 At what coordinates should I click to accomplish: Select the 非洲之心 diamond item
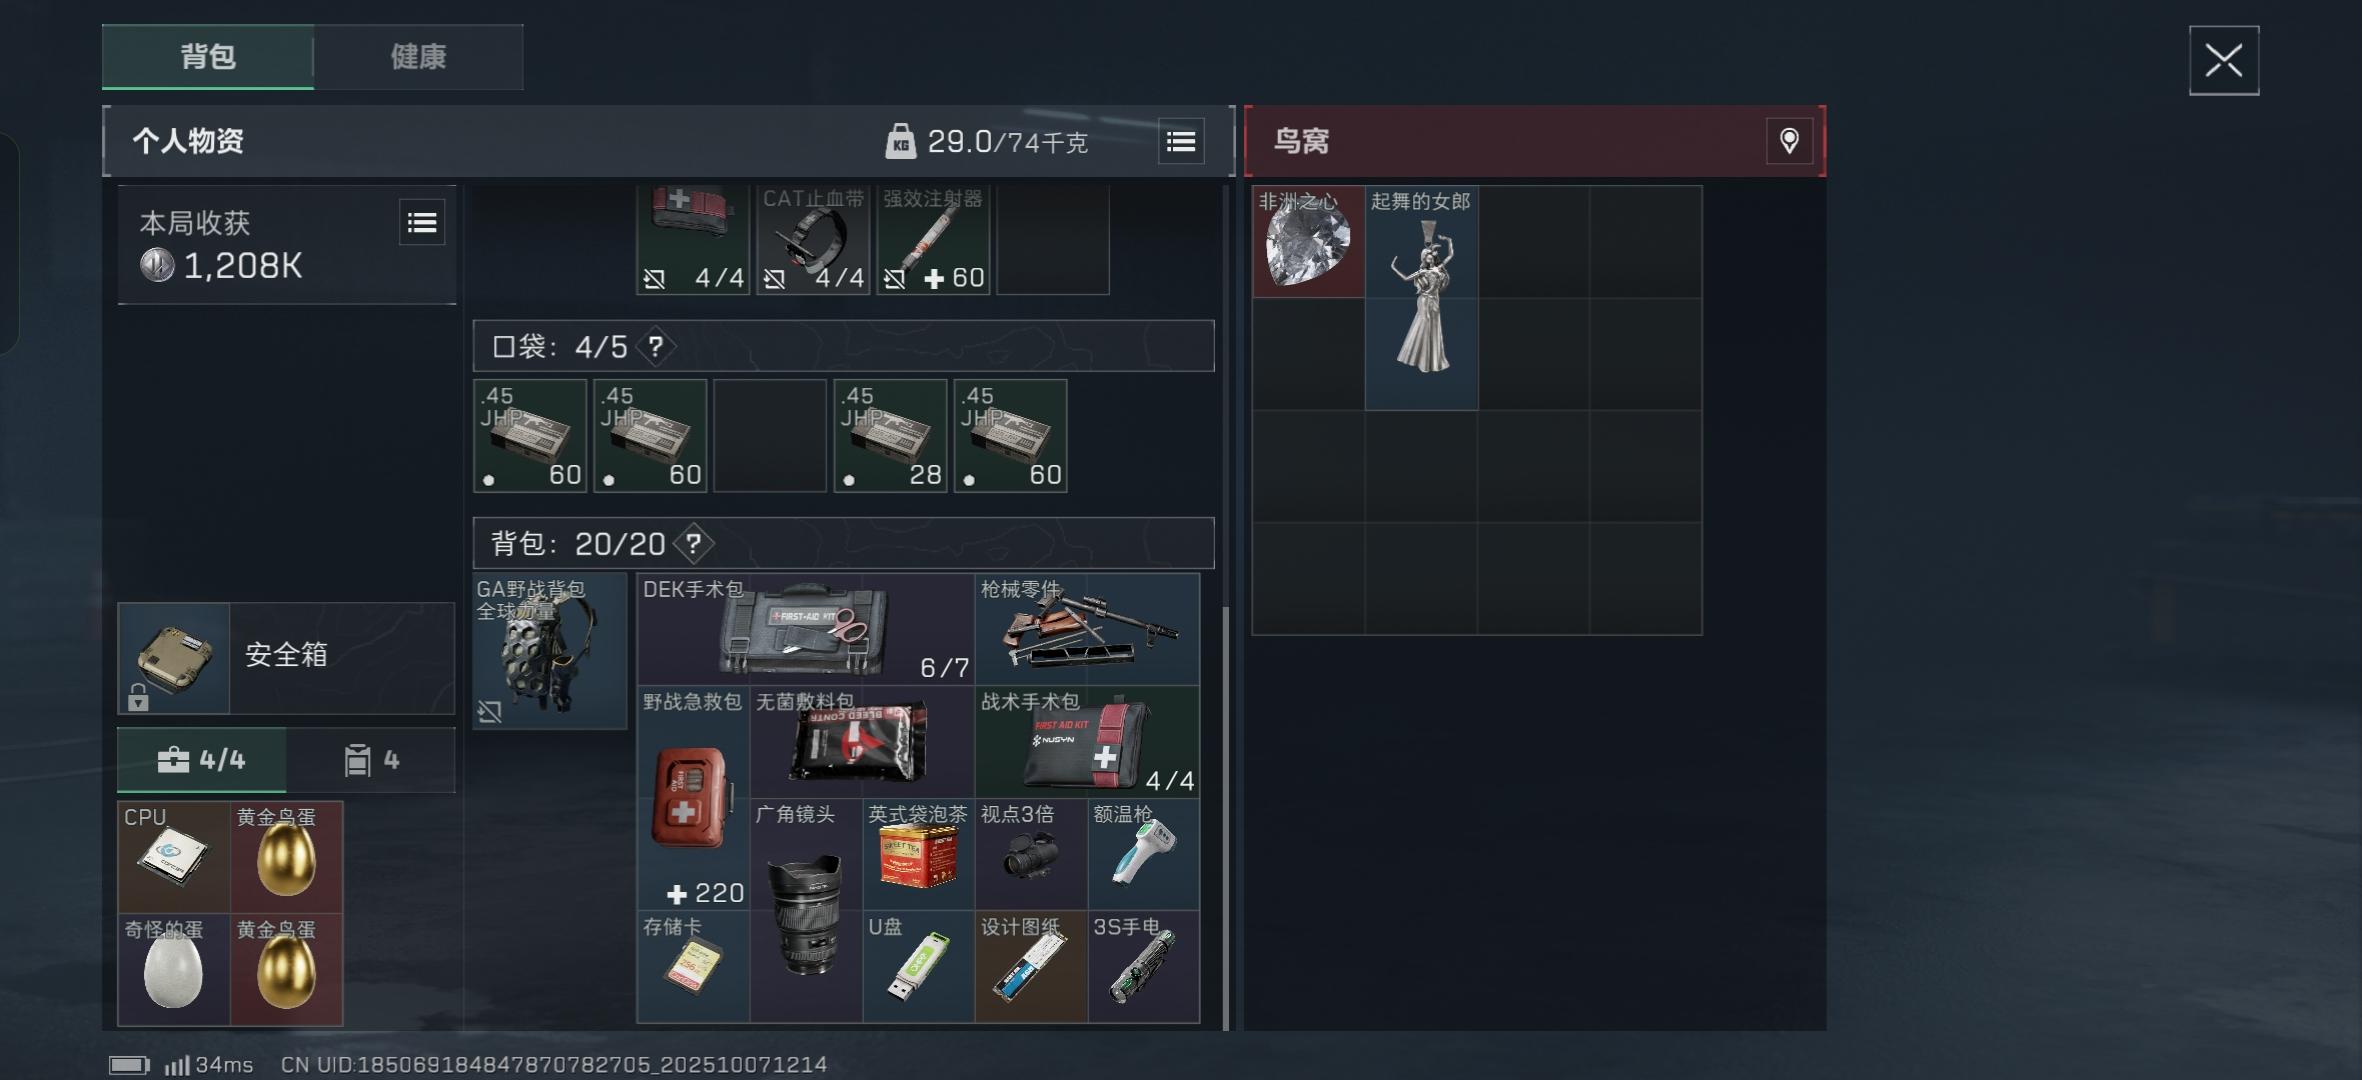pos(1308,242)
